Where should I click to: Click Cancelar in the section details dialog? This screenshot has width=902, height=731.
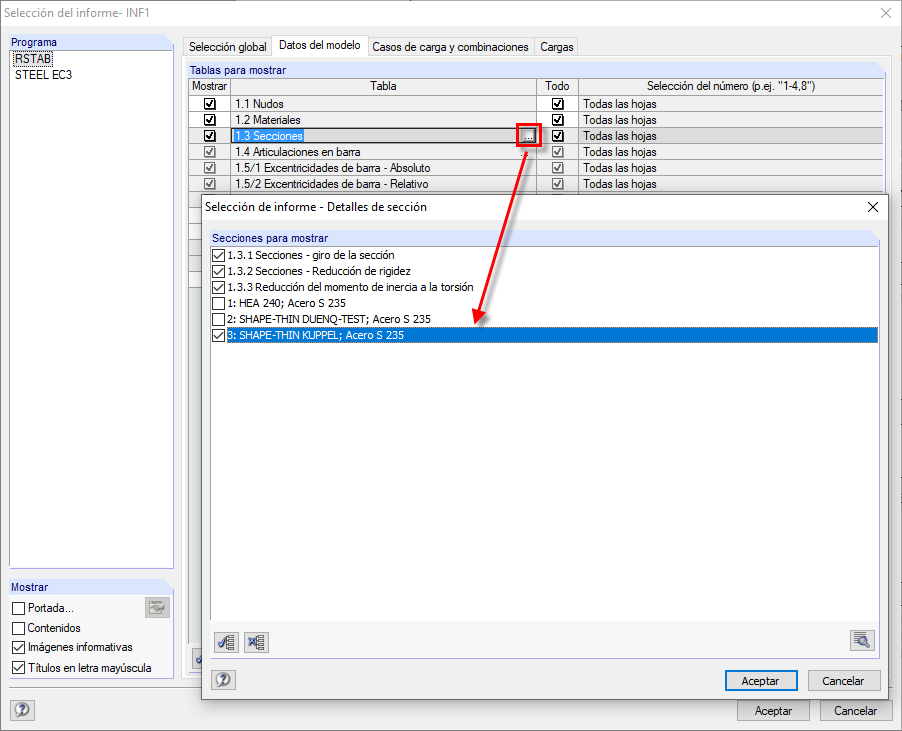(x=843, y=680)
